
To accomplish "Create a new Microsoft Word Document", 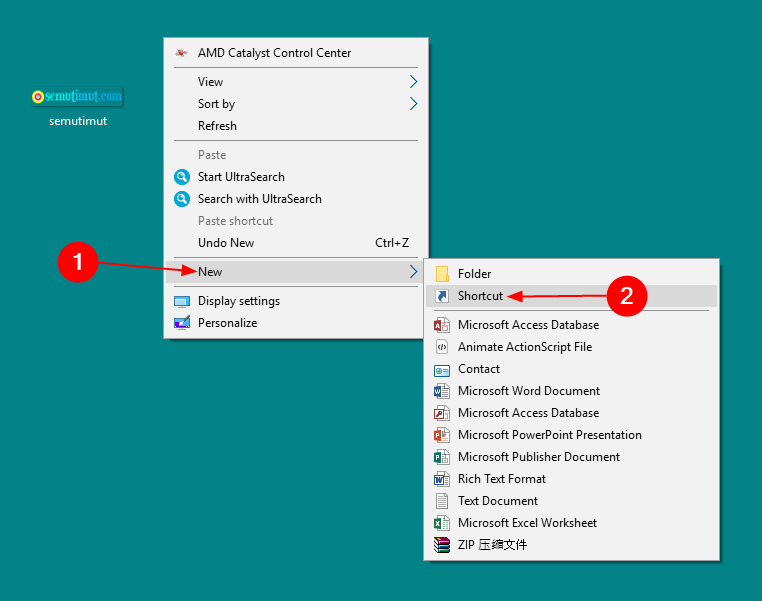I will tap(572, 391).
